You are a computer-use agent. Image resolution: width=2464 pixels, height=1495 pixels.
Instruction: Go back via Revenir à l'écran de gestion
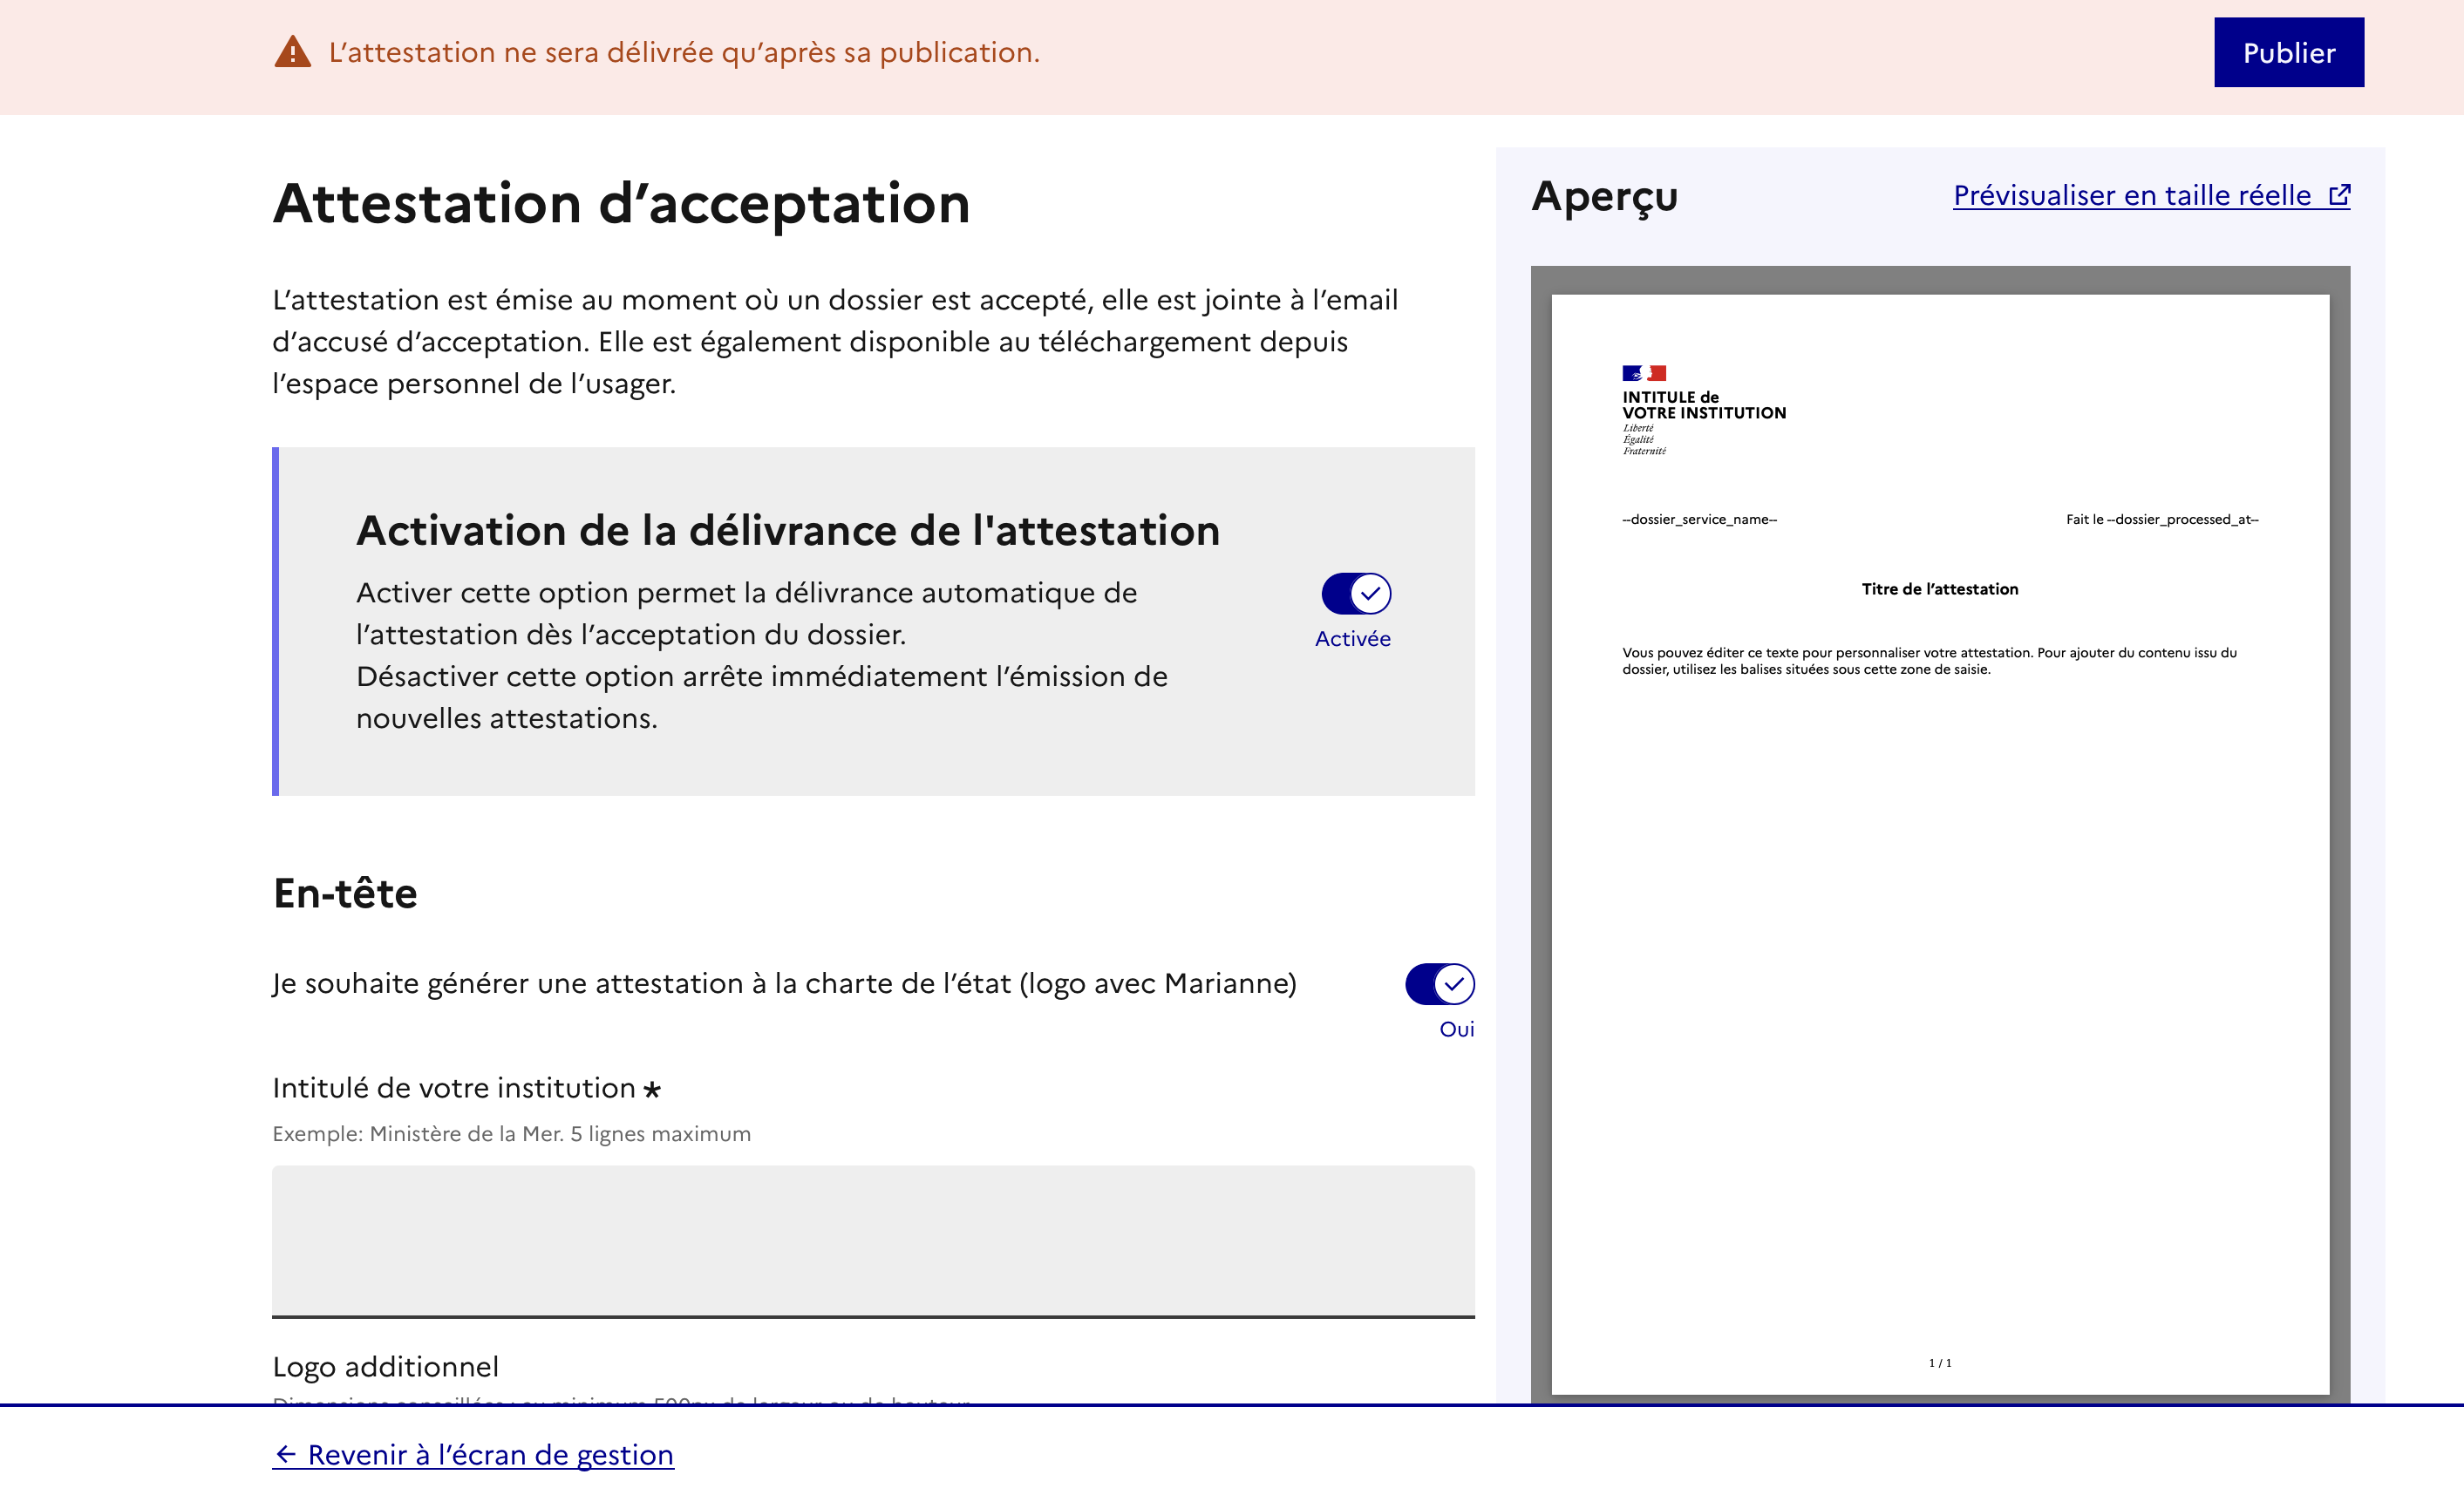click(x=490, y=1454)
